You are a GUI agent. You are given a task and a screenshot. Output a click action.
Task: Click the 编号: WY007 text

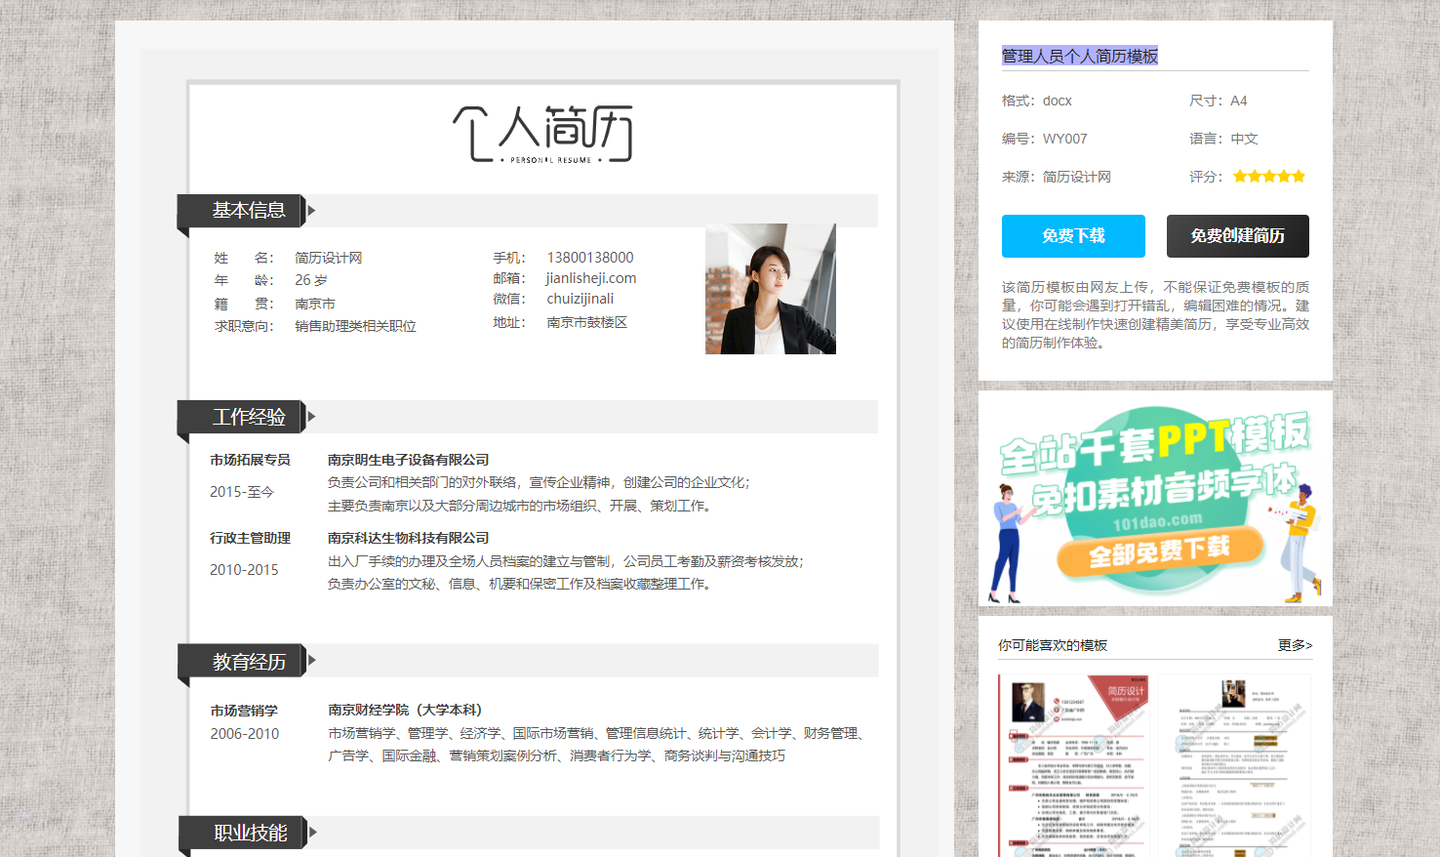[x=1045, y=139]
